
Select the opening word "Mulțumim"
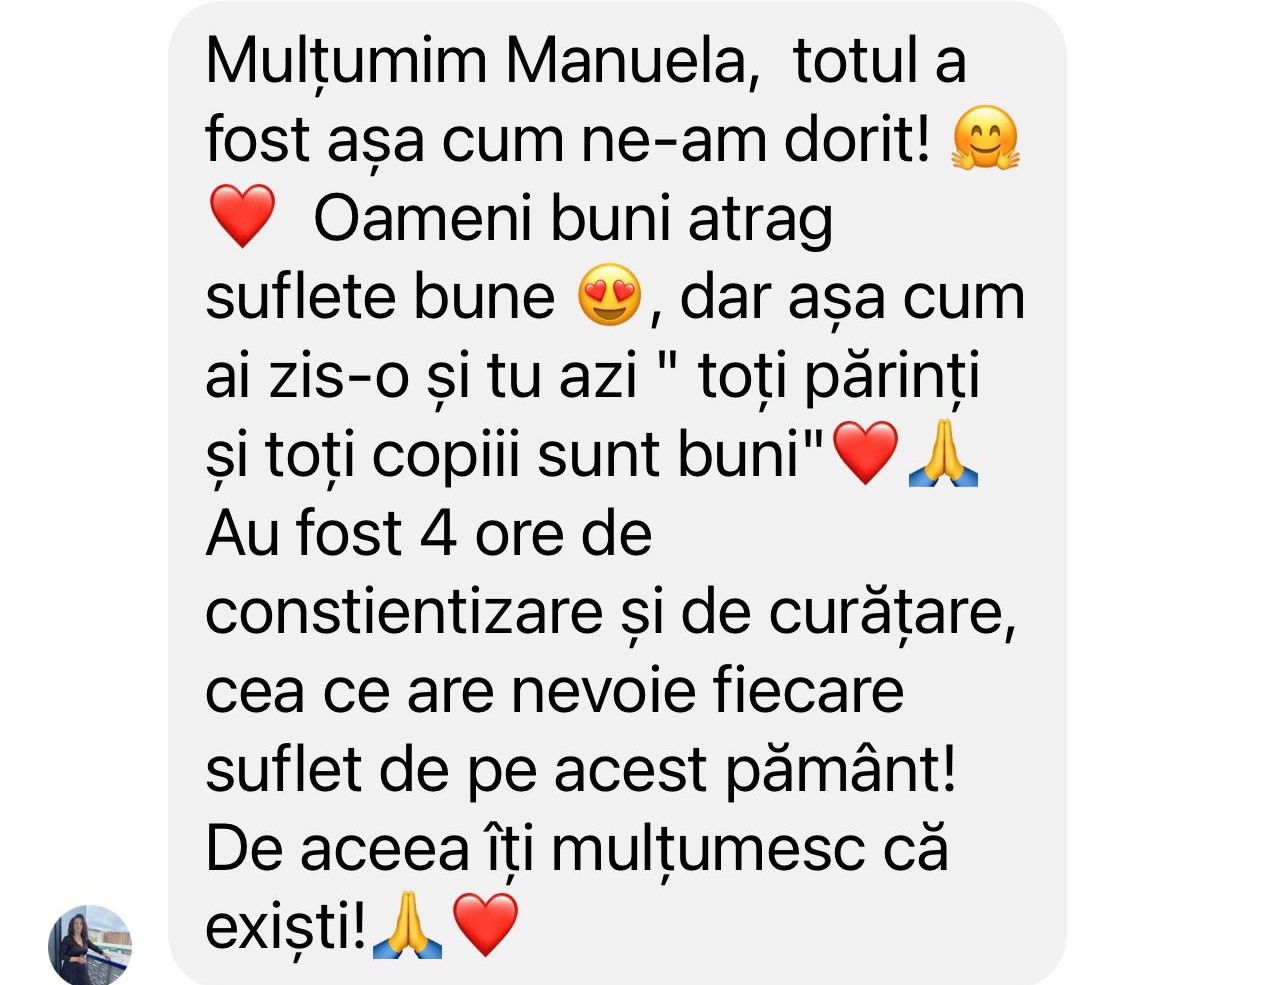tap(346, 62)
